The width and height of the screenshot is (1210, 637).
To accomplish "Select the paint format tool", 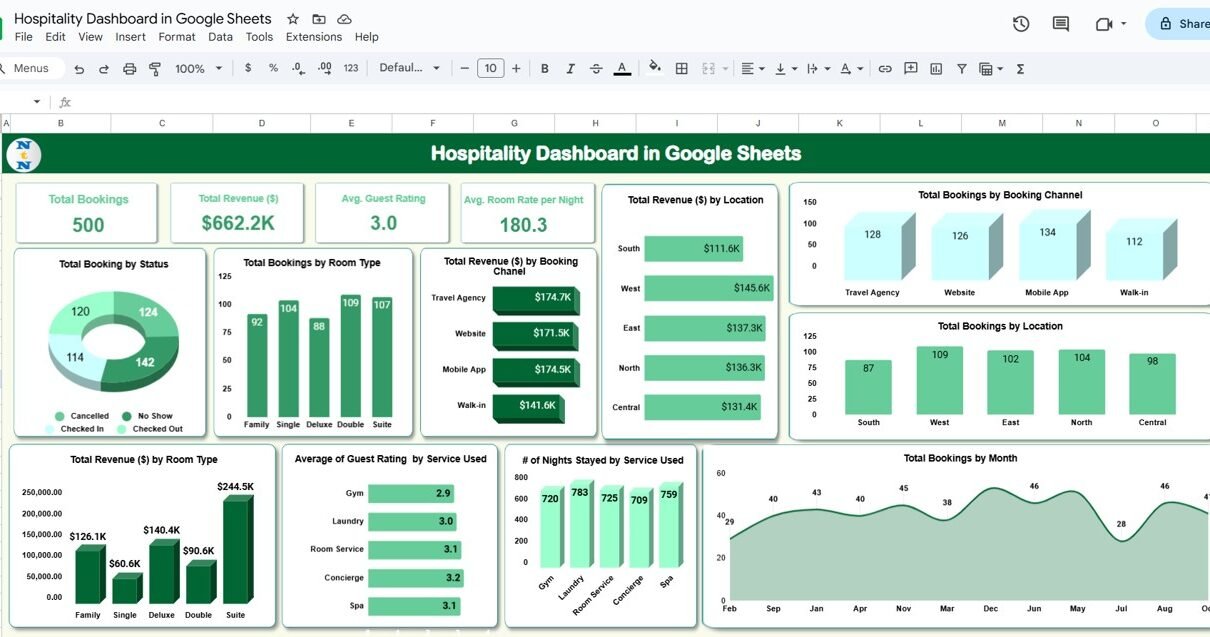I will 155,69.
